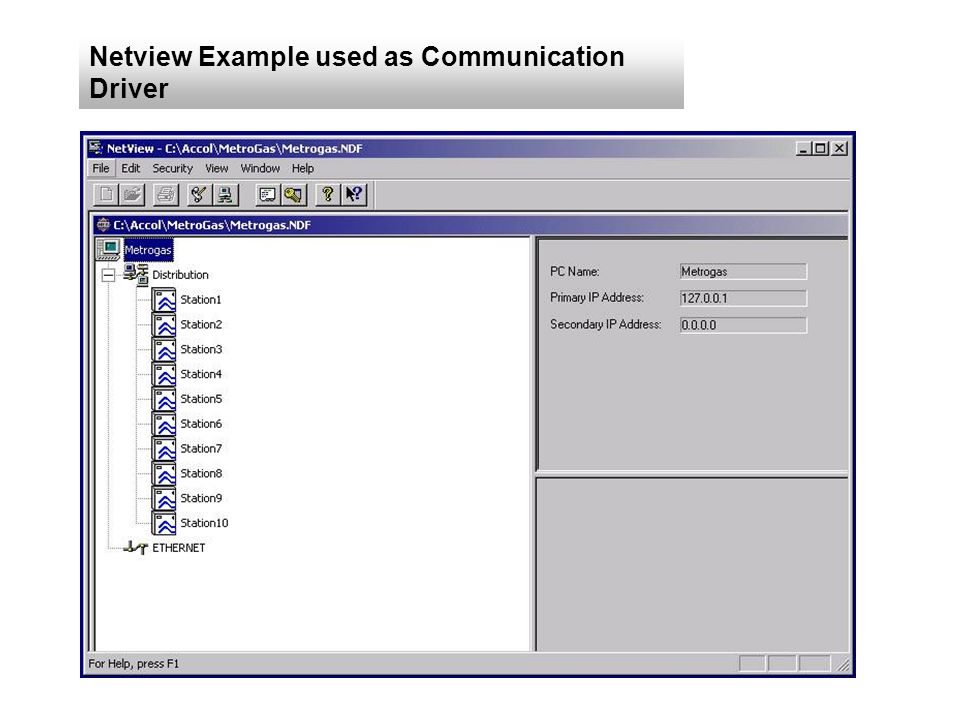Viewport: 960px width, 720px height.
Task: Click the Station4 controller icon
Action: 164,374
